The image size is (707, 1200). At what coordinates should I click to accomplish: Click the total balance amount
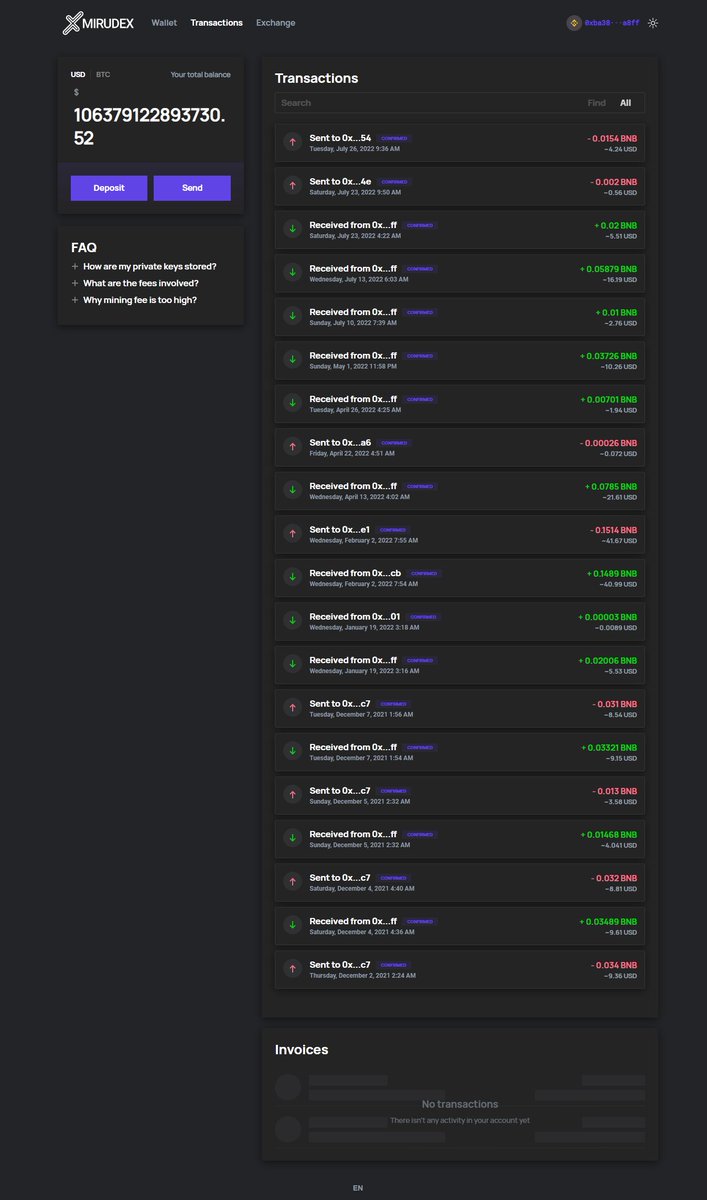pos(150,127)
